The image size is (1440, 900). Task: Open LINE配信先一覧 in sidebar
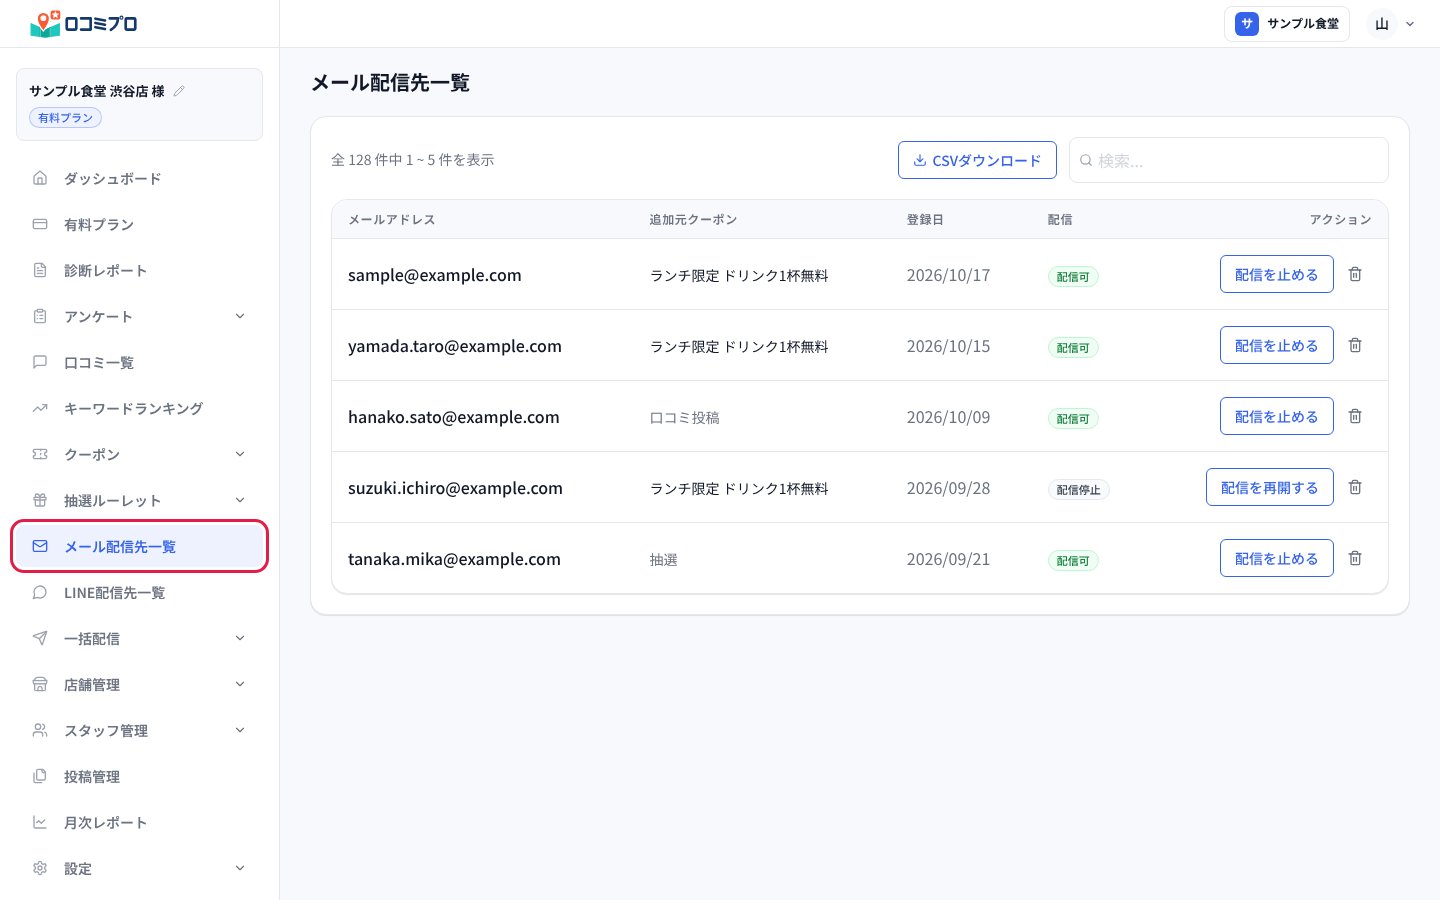click(140, 592)
